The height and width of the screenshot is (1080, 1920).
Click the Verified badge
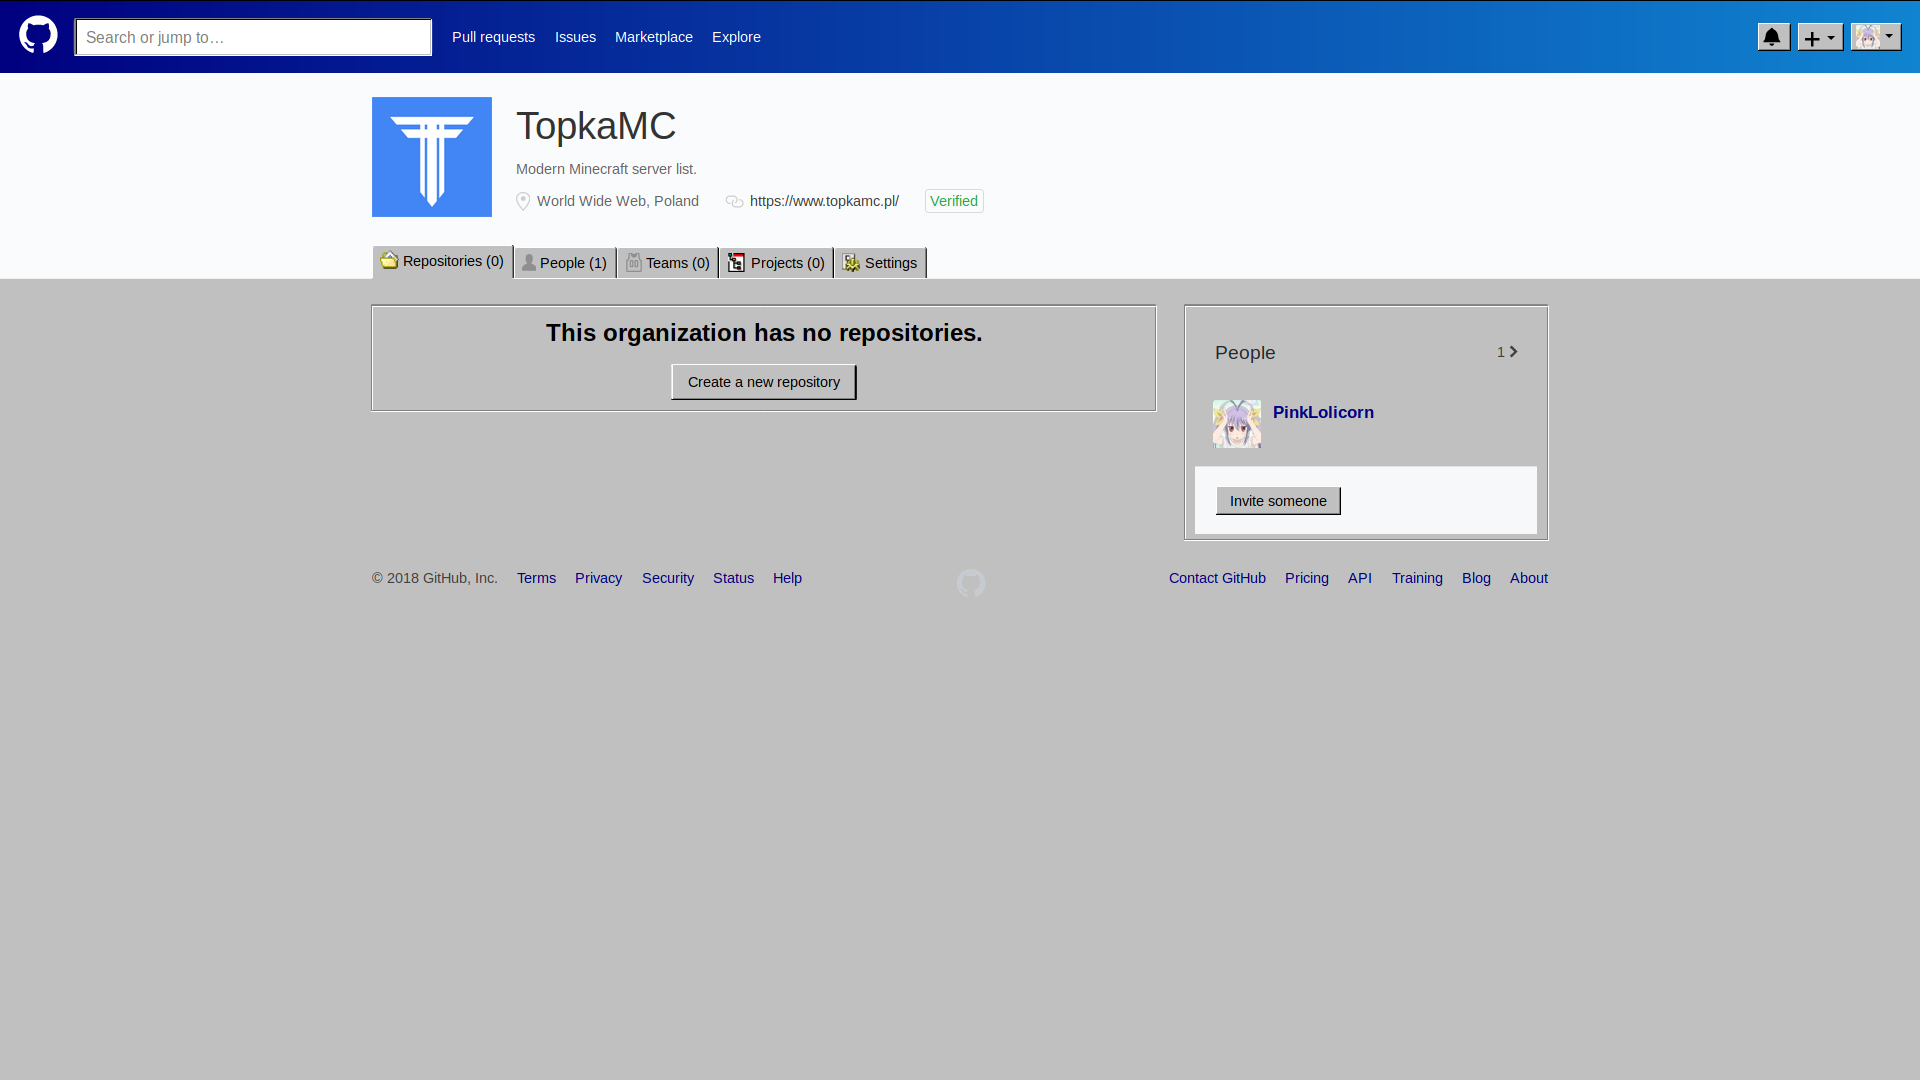(953, 201)
